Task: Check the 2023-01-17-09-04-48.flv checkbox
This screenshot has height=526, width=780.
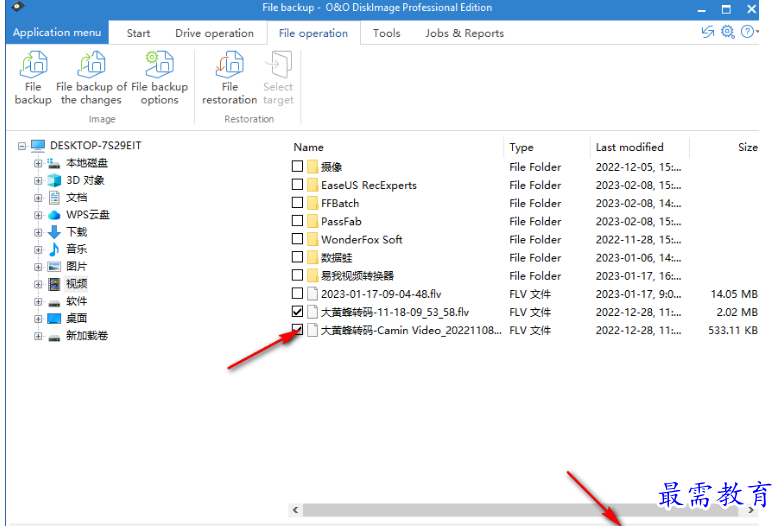Action: point(297,293)
